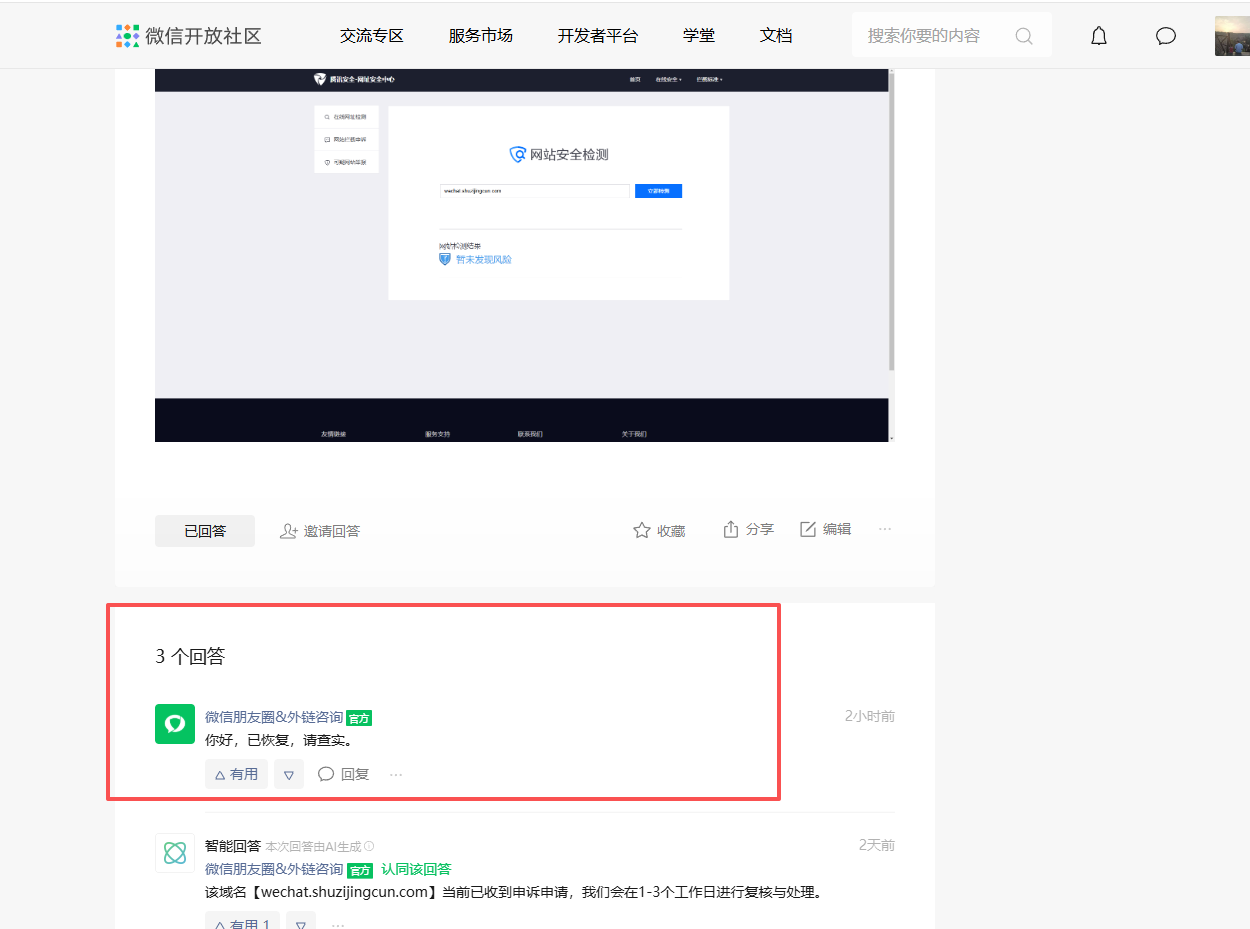Open the question's more options ellipsis
Viewport: 1250px width, 929px height.
coord(885,529)
